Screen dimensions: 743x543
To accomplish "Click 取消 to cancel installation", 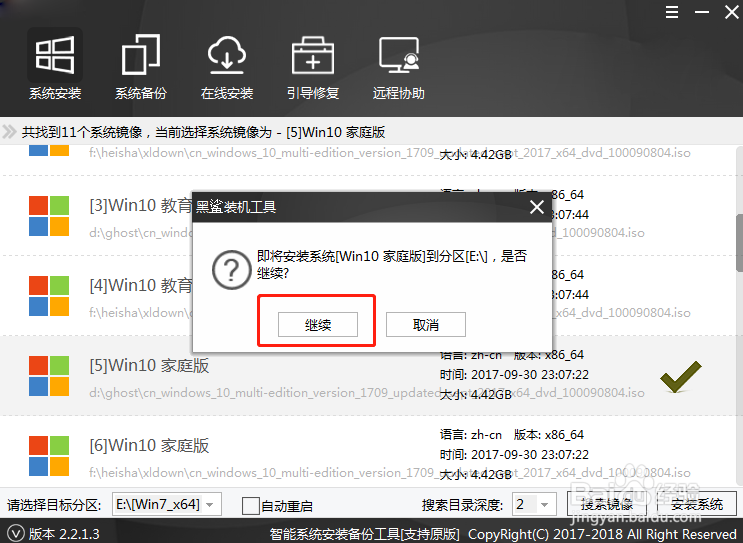I will pyautogui.click(x=426, y=325).
